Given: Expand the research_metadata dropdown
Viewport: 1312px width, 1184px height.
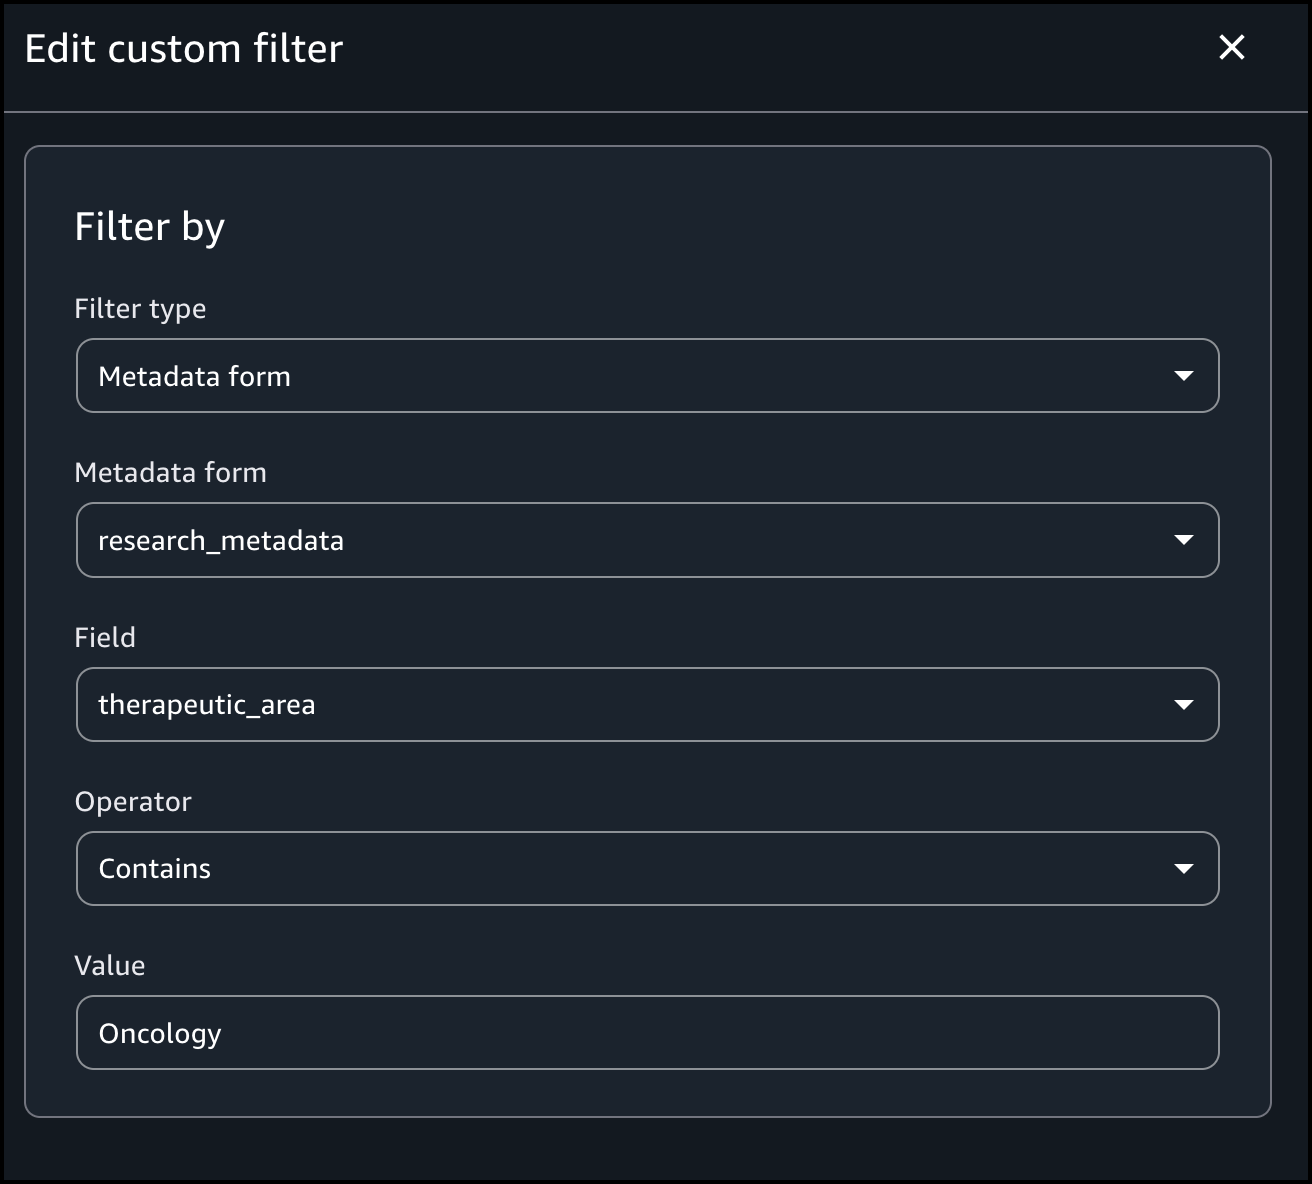Looking at the screenshot, I should pyautogui.click(x=647, y=540).
